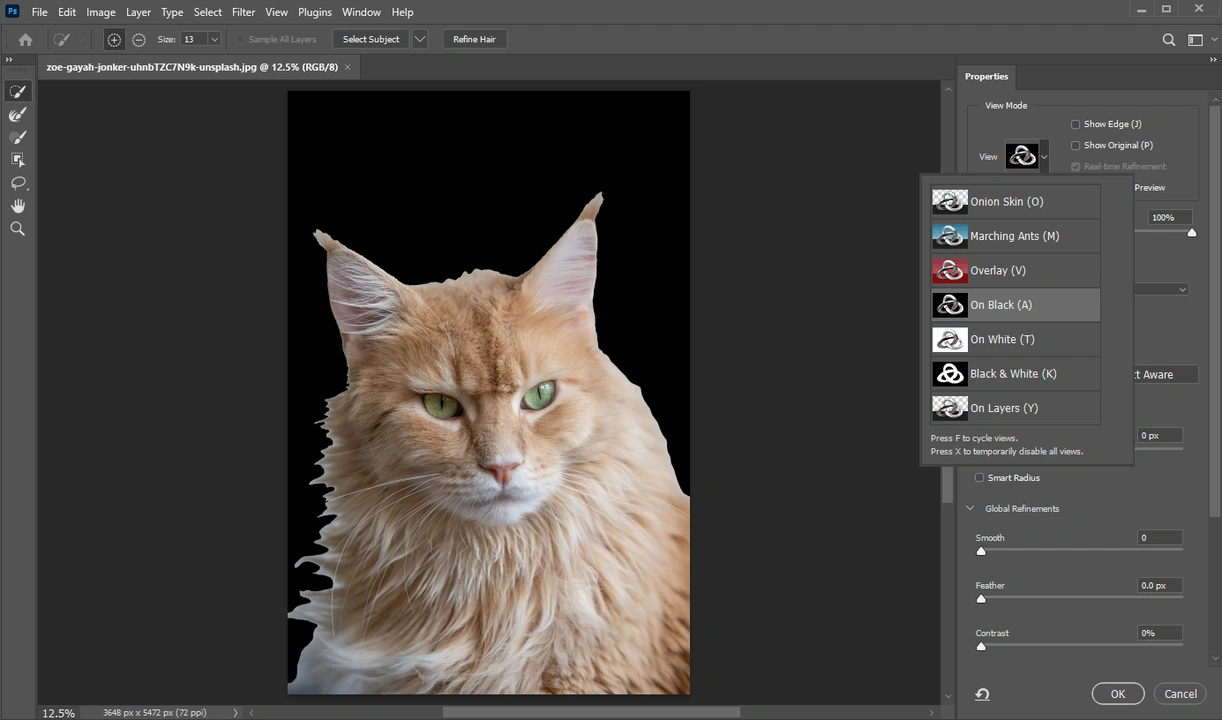Click the Select Subject button

(371, 39)
